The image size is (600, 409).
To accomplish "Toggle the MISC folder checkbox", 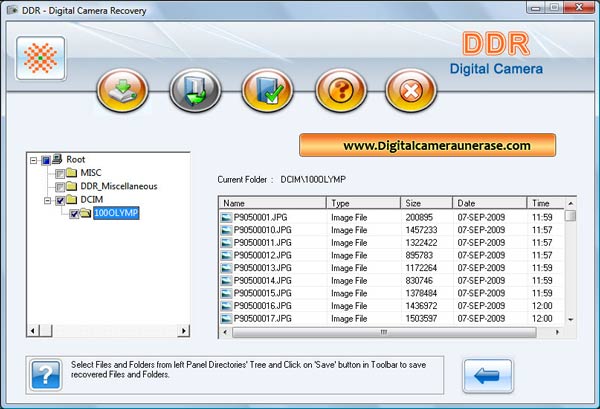I will pos(60,174).
